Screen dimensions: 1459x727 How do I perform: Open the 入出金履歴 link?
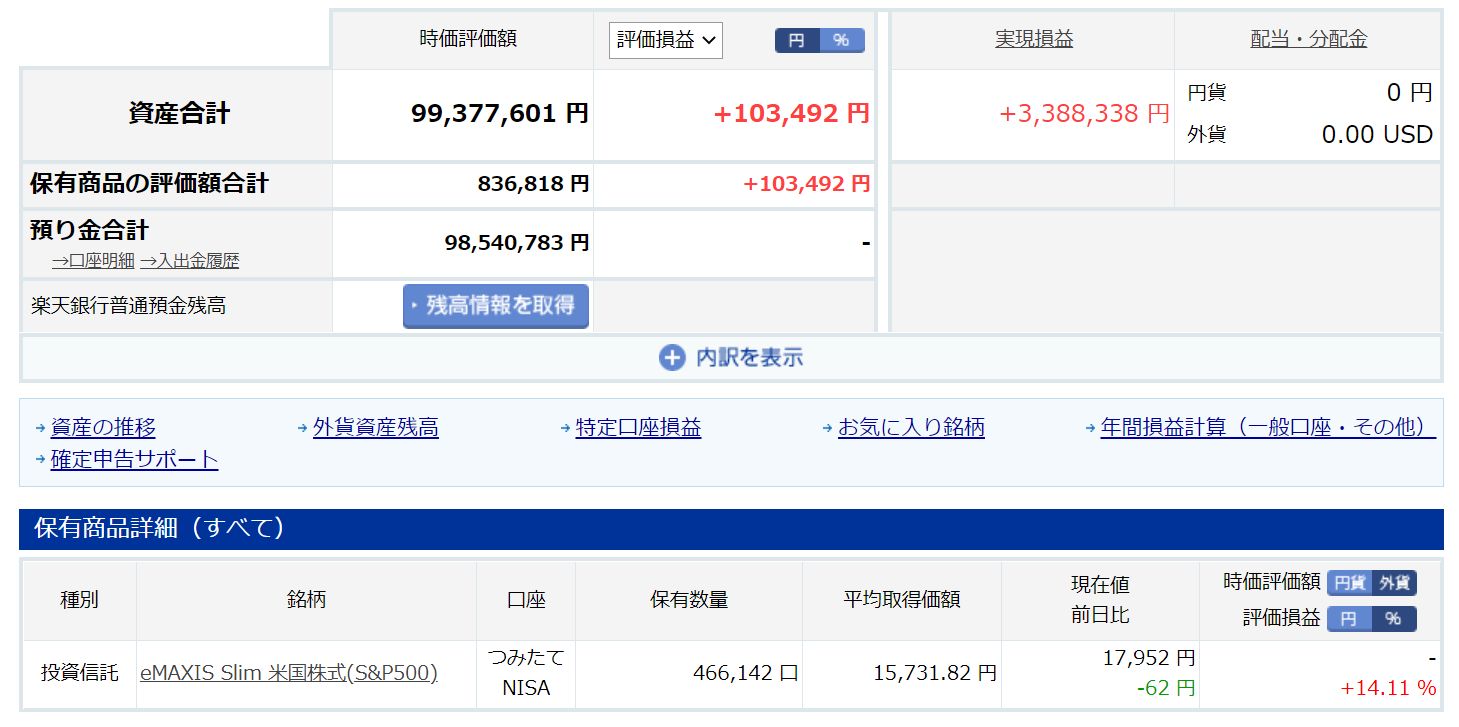click(x=189, y=261)
